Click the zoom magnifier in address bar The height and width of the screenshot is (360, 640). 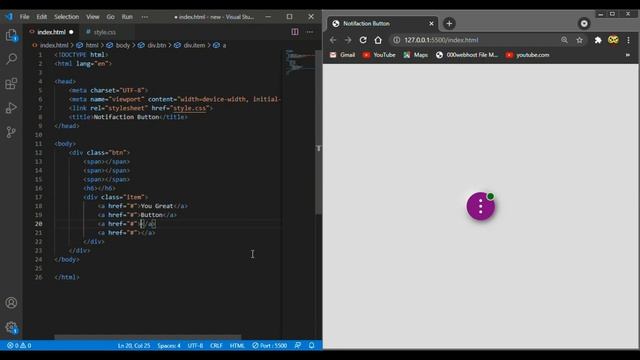pyautogui.click(x=564, y=40)
